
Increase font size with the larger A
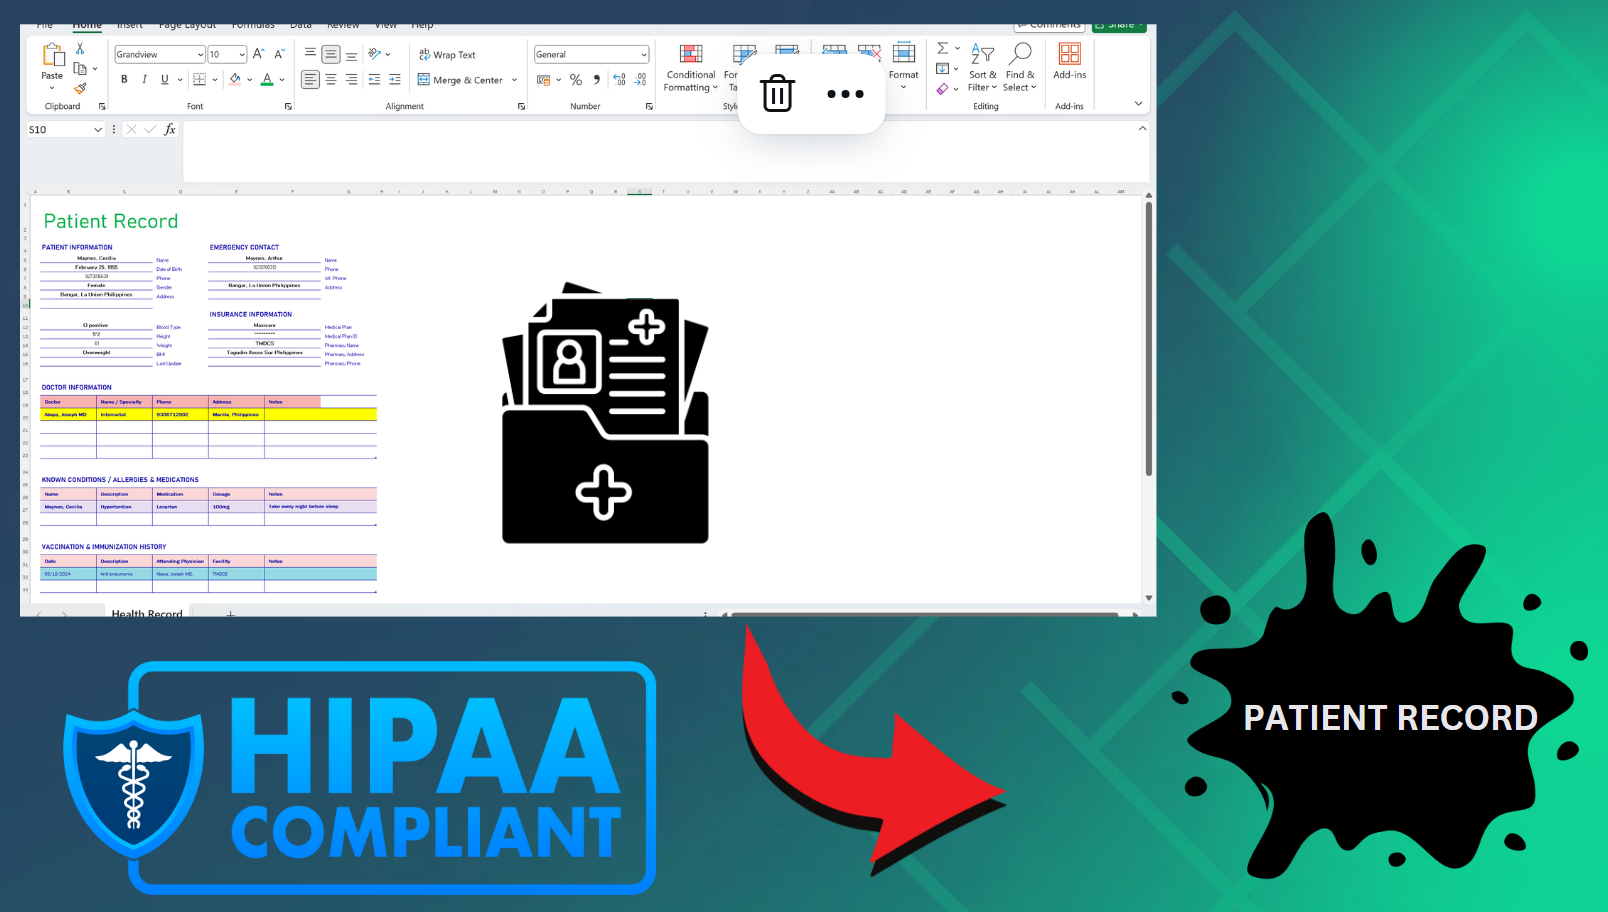tap(258, 54)
